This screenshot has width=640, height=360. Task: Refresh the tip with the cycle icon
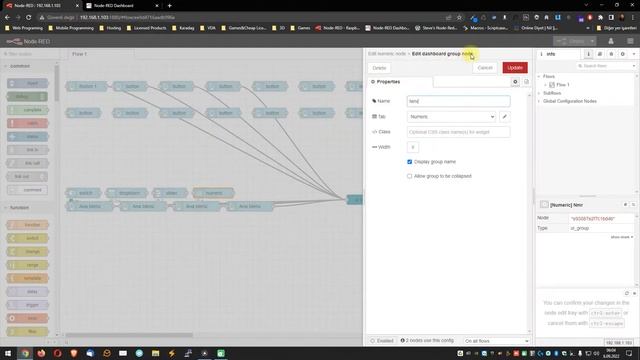(627, 293)
